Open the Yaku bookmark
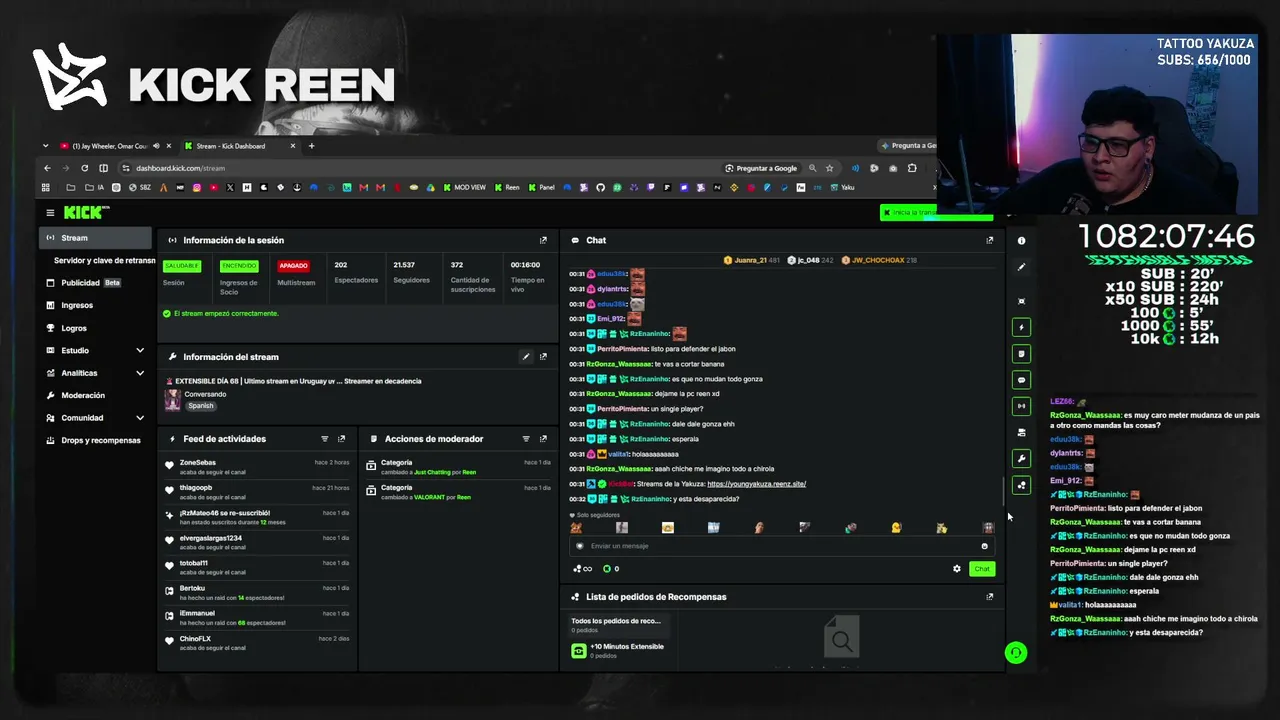The image size is (1280, 720). coord(842,187)
